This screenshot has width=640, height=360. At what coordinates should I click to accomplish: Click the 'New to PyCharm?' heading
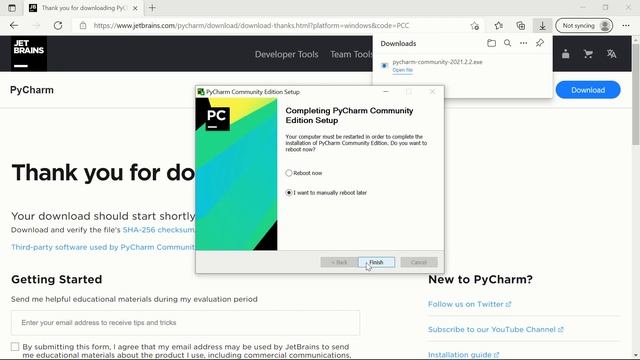[x=480, y=279]
